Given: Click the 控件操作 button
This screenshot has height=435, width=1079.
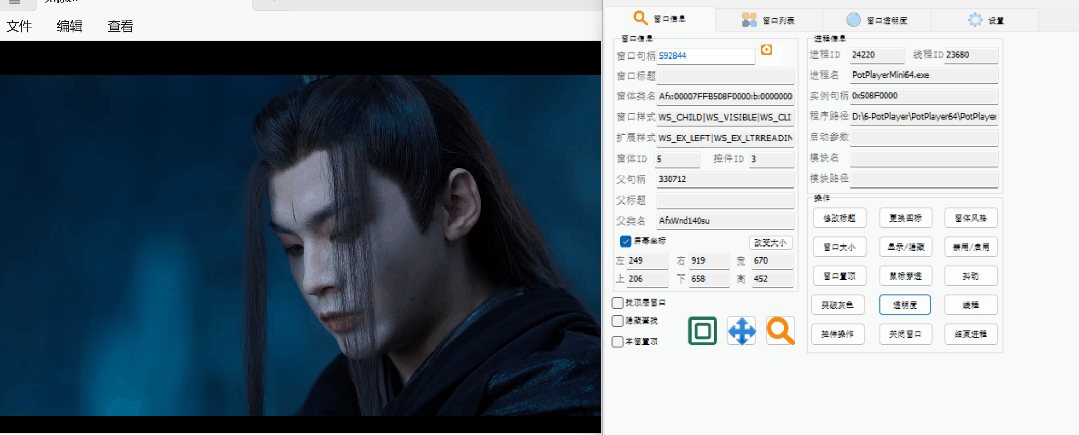Looking at the screenshot, I should pyautogui.click(x=838, y=335).
